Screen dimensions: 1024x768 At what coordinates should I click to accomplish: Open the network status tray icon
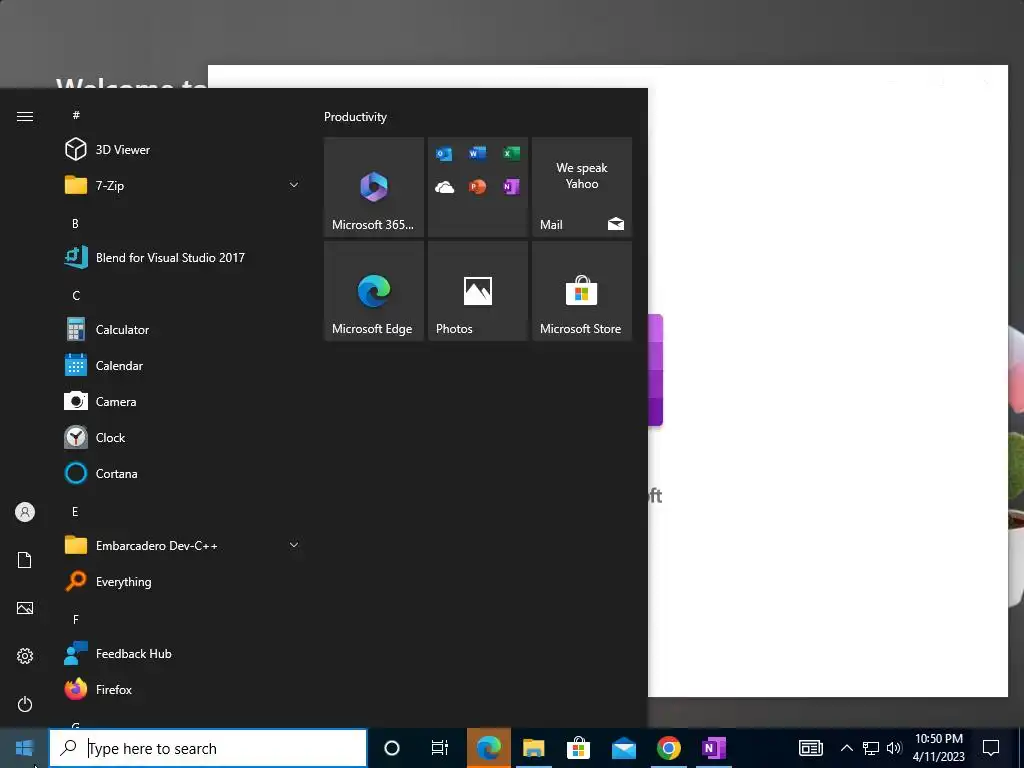(x=871, y=748)
